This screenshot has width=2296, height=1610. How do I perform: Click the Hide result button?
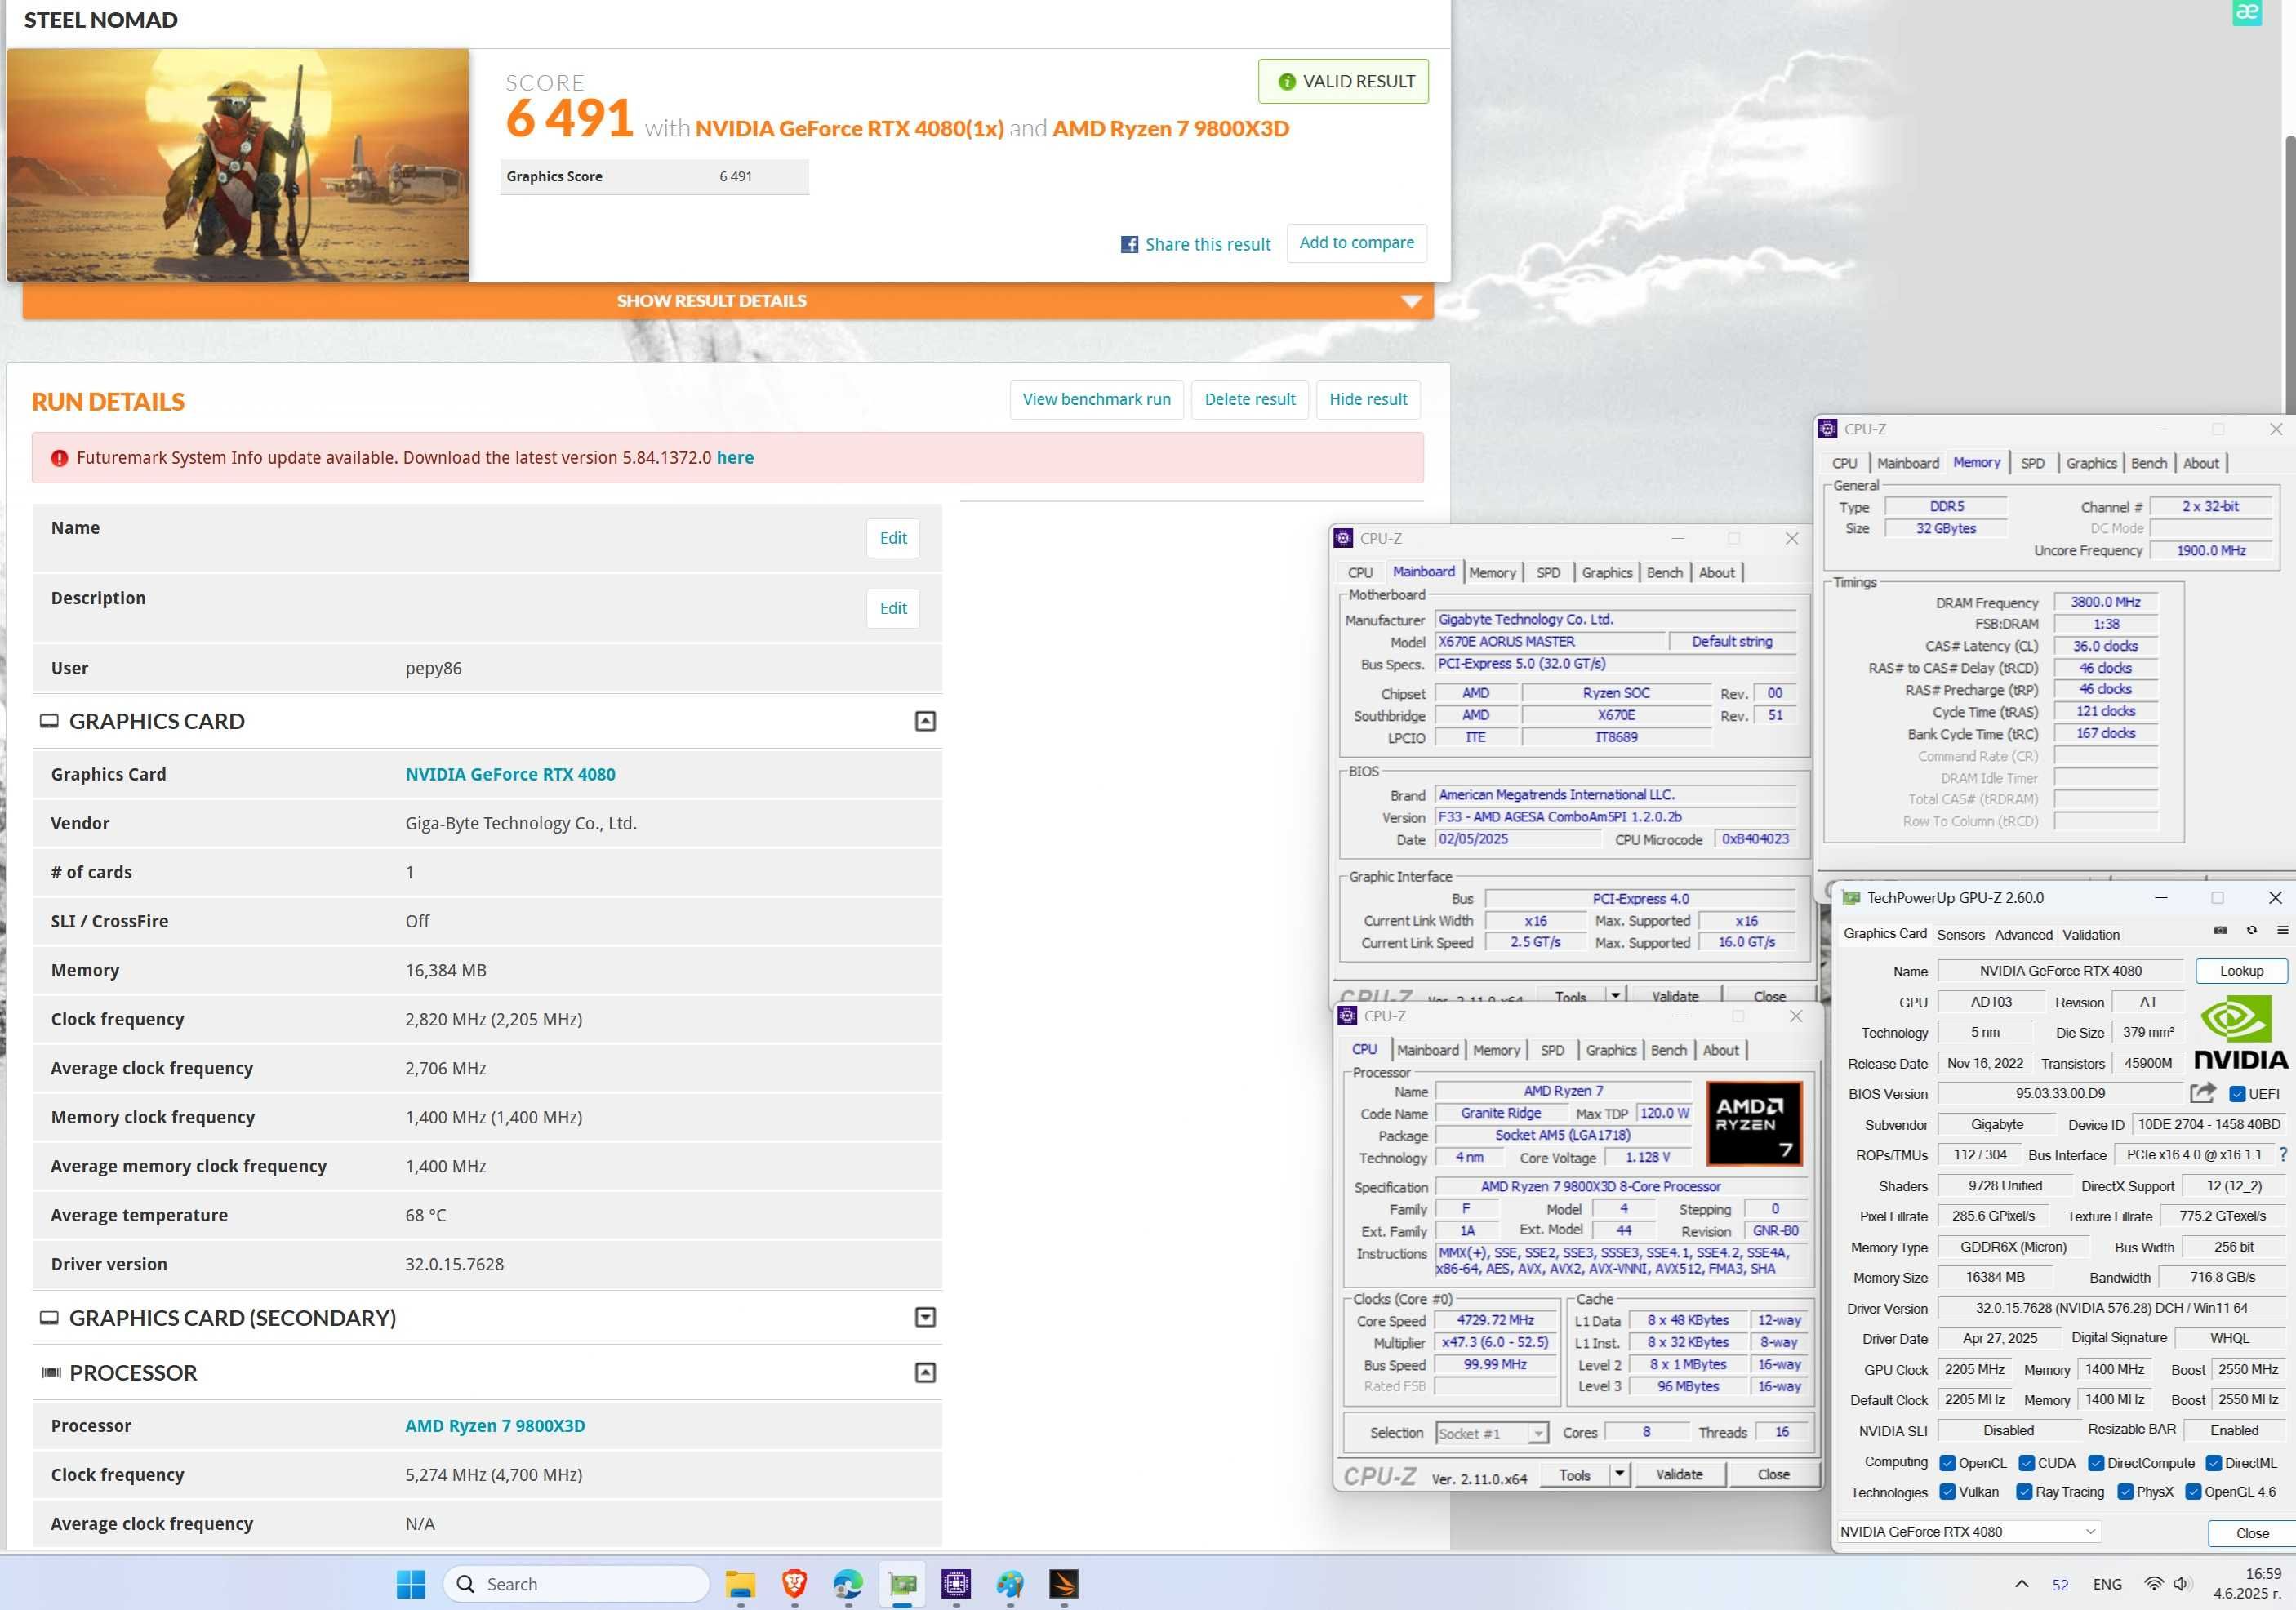(x=1367, y=399)
